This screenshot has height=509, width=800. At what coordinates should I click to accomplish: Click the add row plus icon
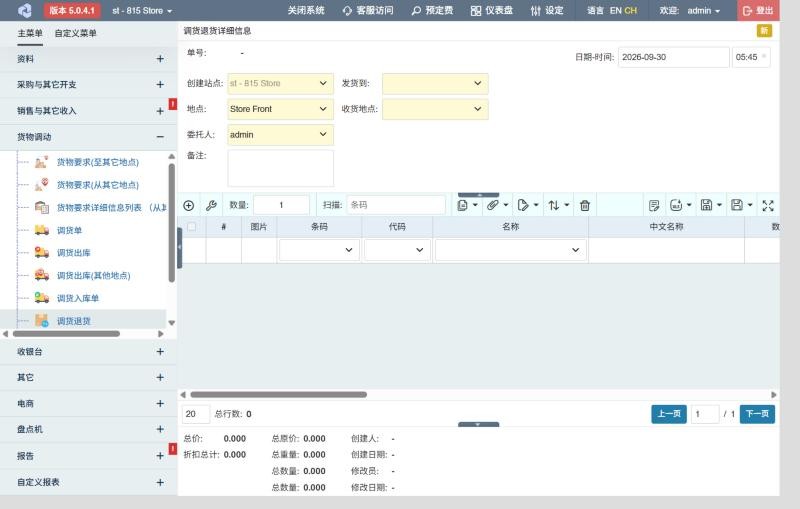pyautogui.click(x=188, y=206)
